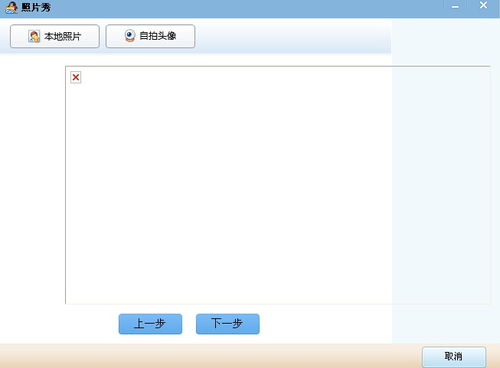Click the QQ penguin icon in title bar
The height and width of the screenshot is (368, 500).
pos(11,7)
